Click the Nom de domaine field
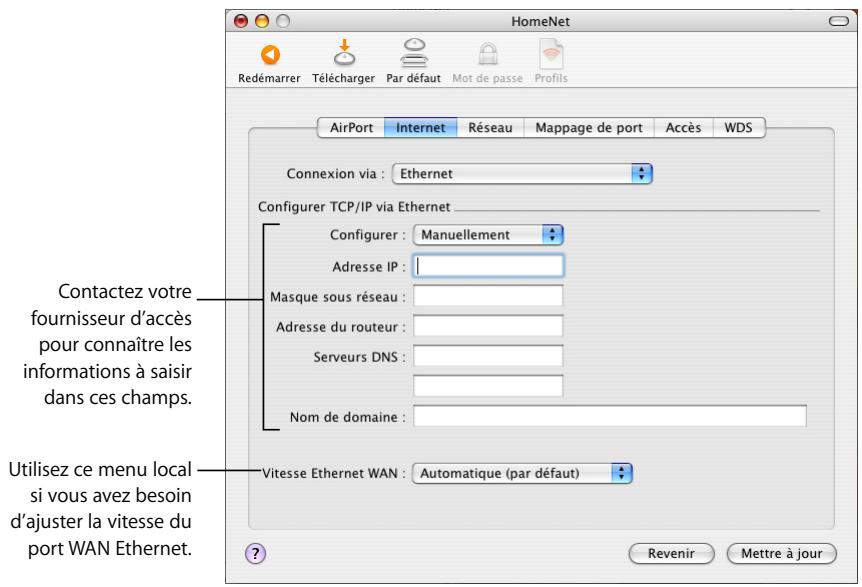Screen dimensions: 862x587 pyautogui.click(x=610, y=416)
